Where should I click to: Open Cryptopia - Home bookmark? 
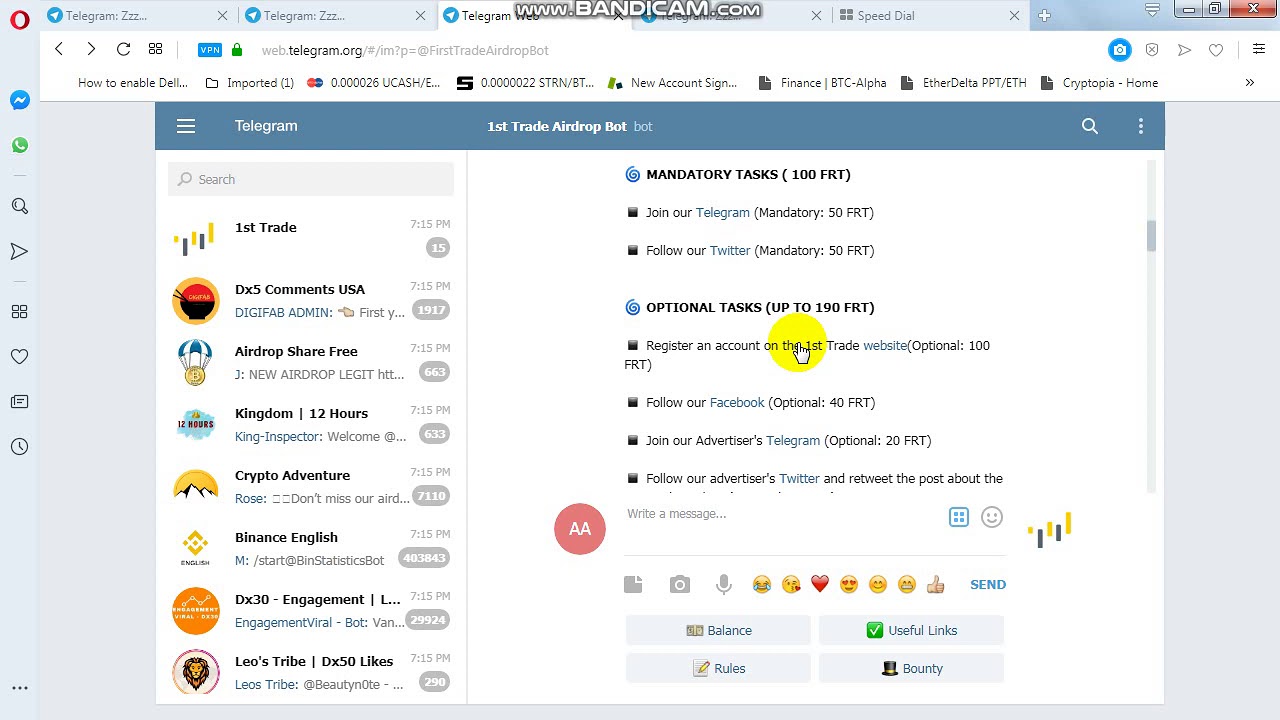[x=1099, y=83]
